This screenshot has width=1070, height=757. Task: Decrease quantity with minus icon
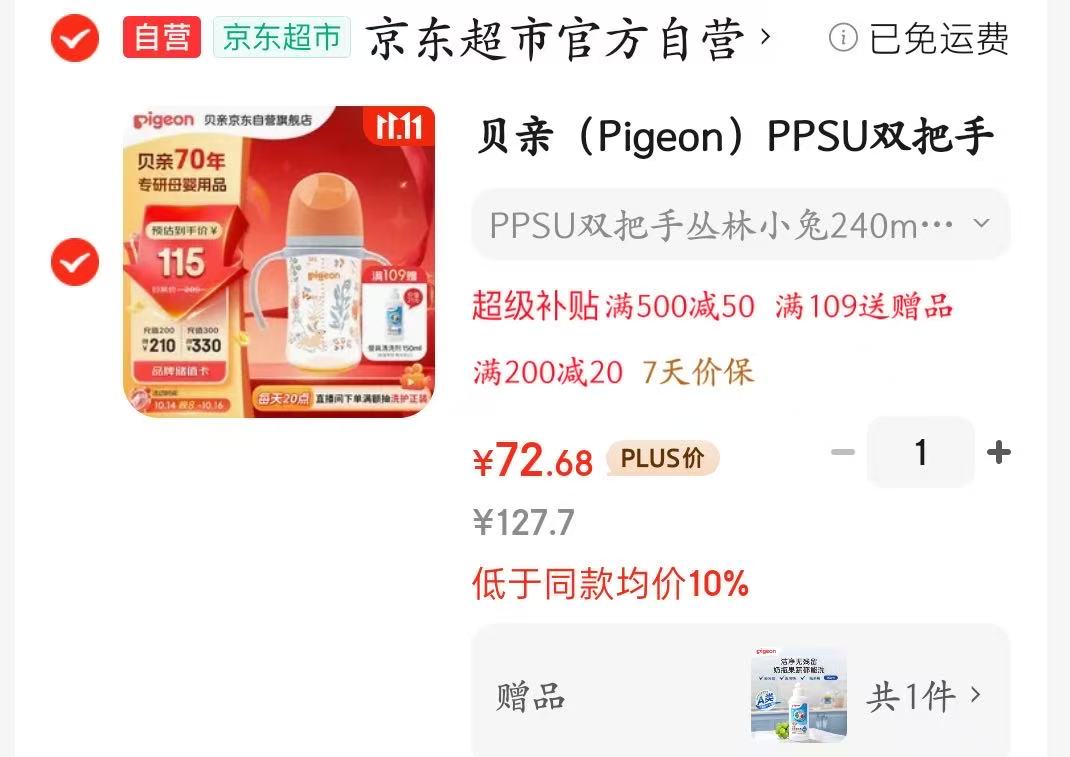[843, 452]
